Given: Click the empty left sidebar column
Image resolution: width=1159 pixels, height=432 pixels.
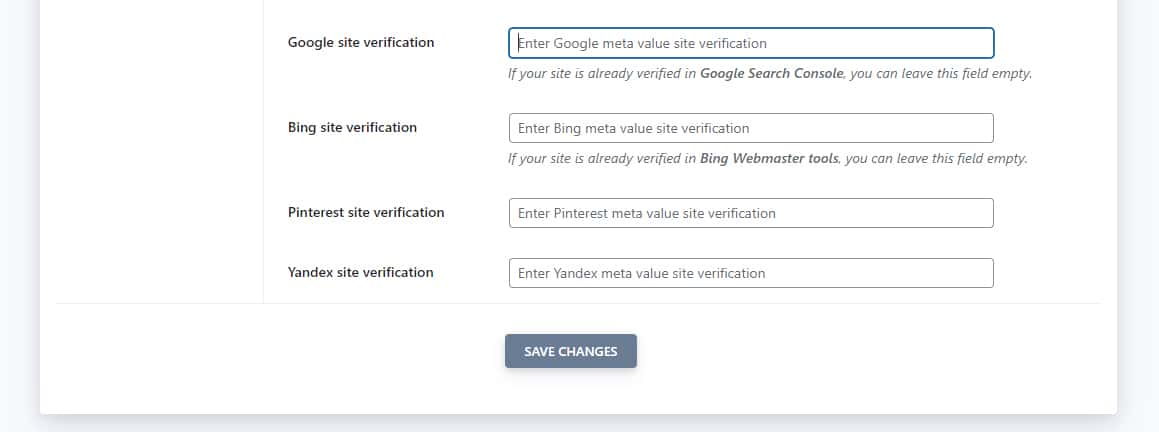Looking at the screenshot, I should click(150, 150).
